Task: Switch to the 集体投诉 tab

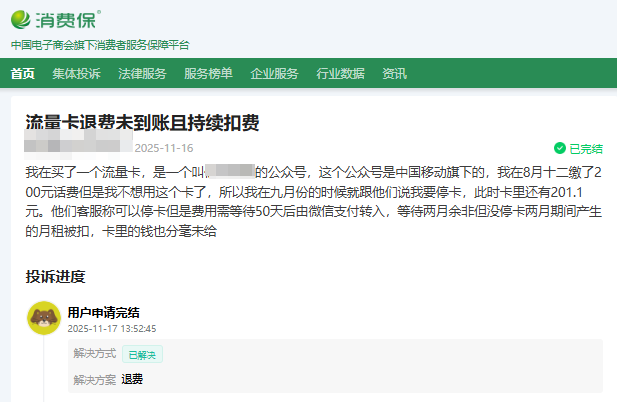Action: tap(76, 73)
